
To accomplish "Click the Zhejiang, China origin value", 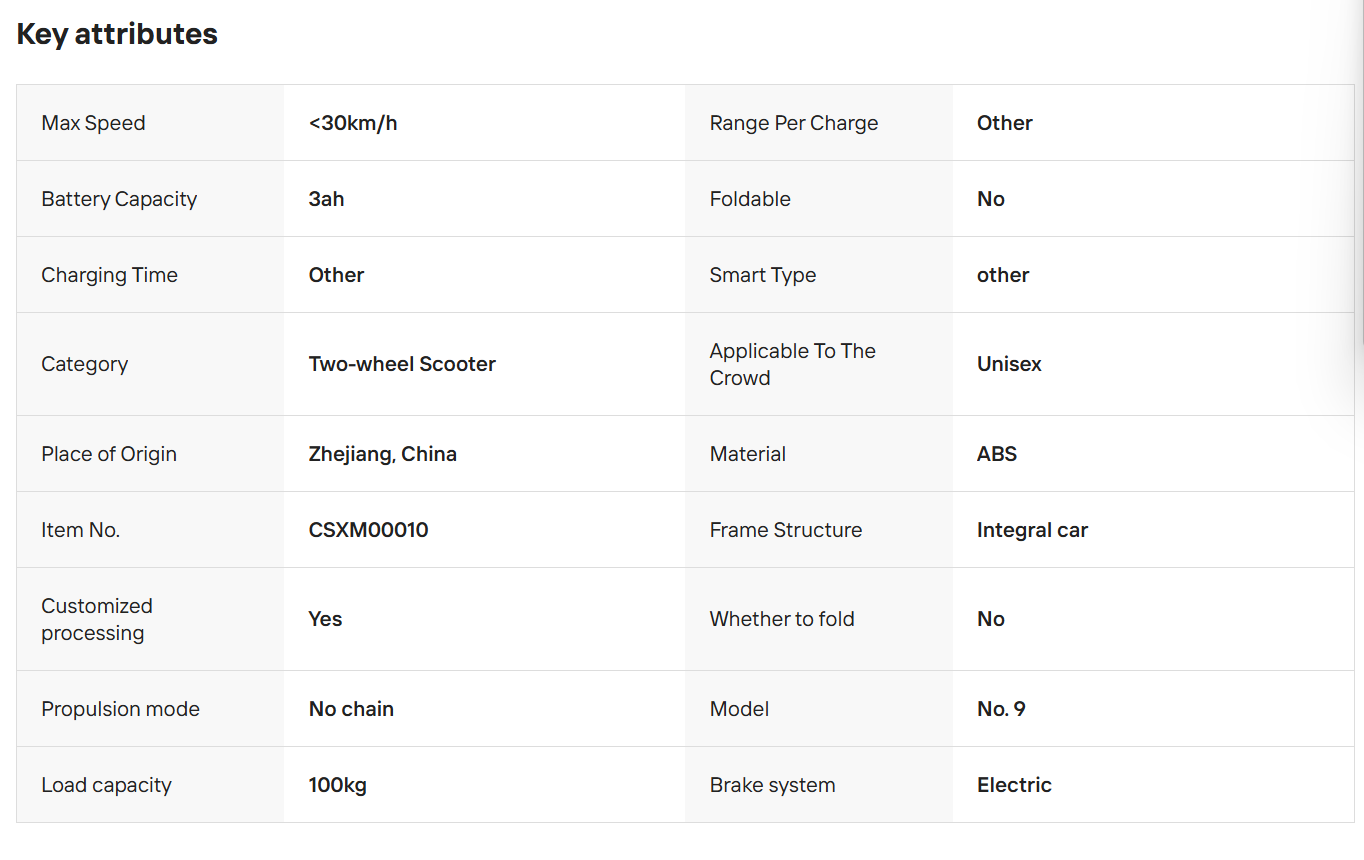I will pyautogui.click(x=383, y=454).
